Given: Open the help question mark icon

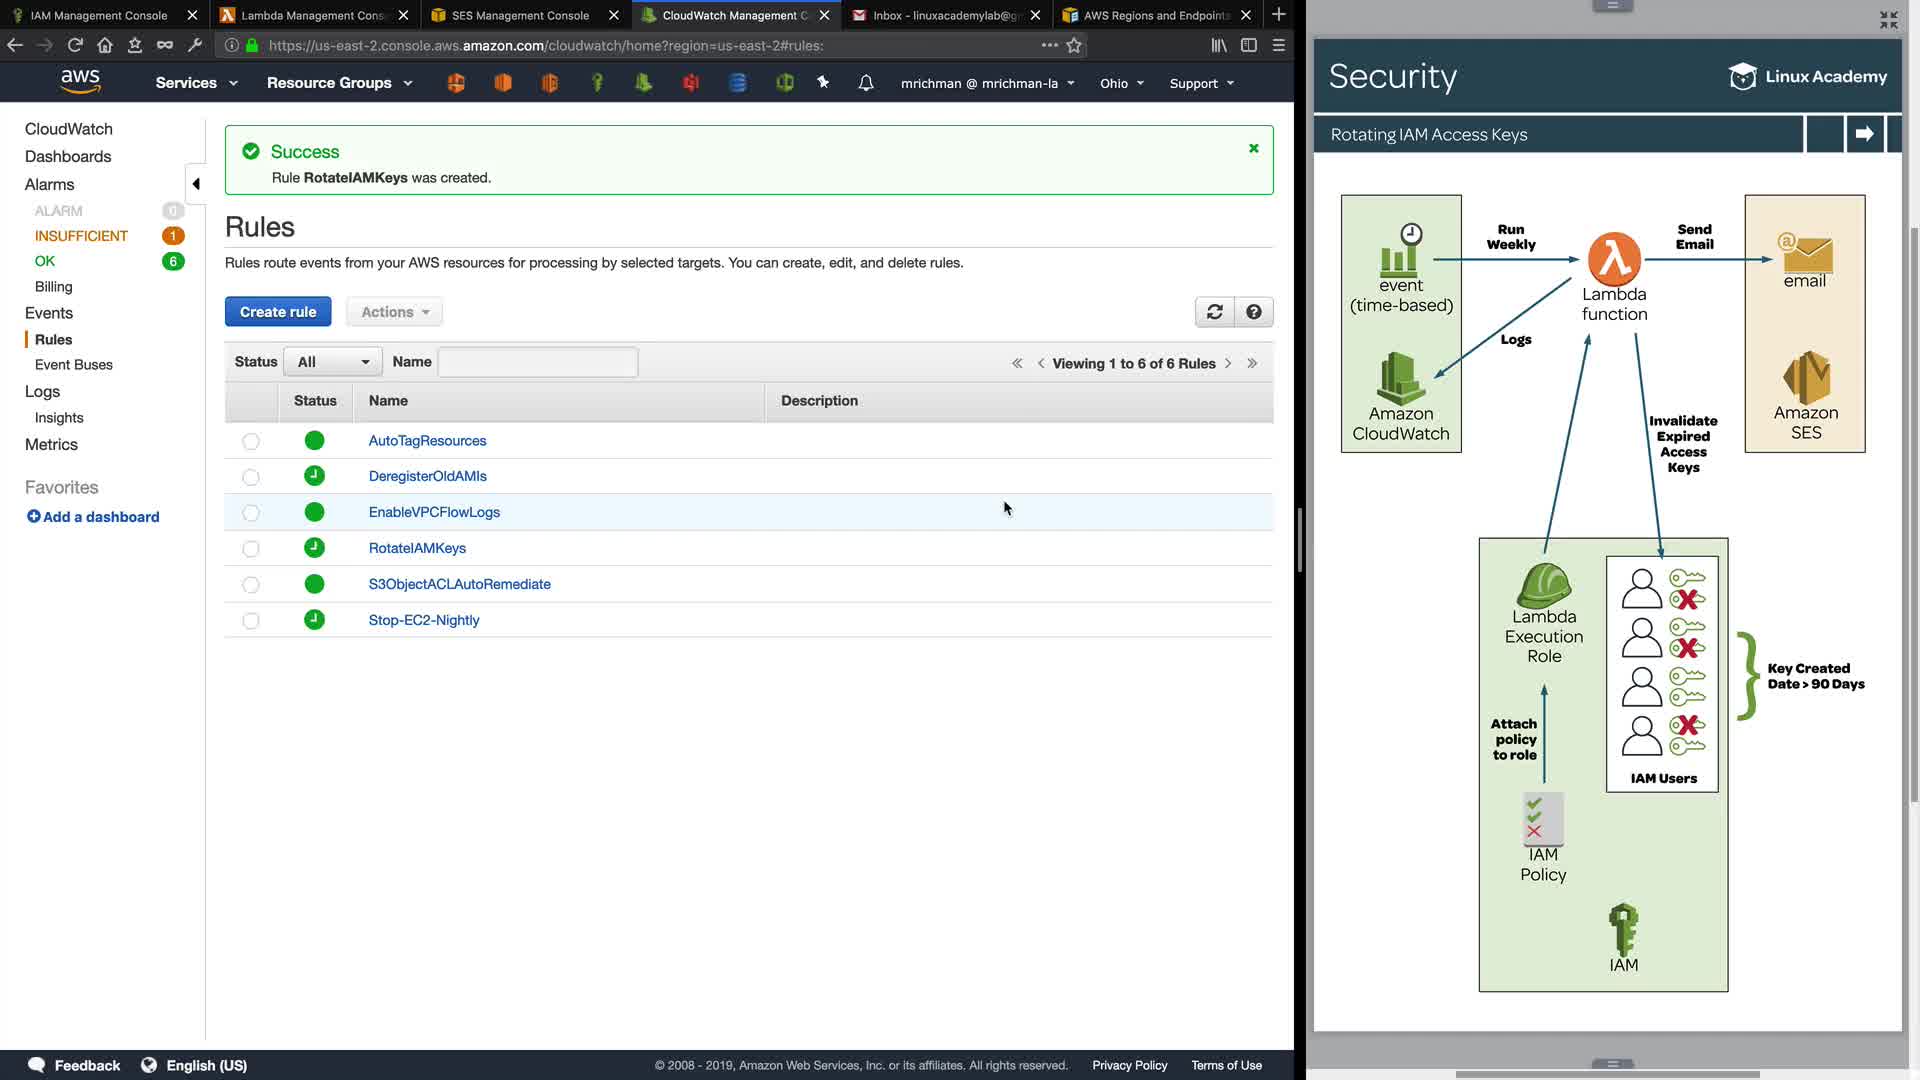Looking at the screenshot, I should tap(1253, 312).
